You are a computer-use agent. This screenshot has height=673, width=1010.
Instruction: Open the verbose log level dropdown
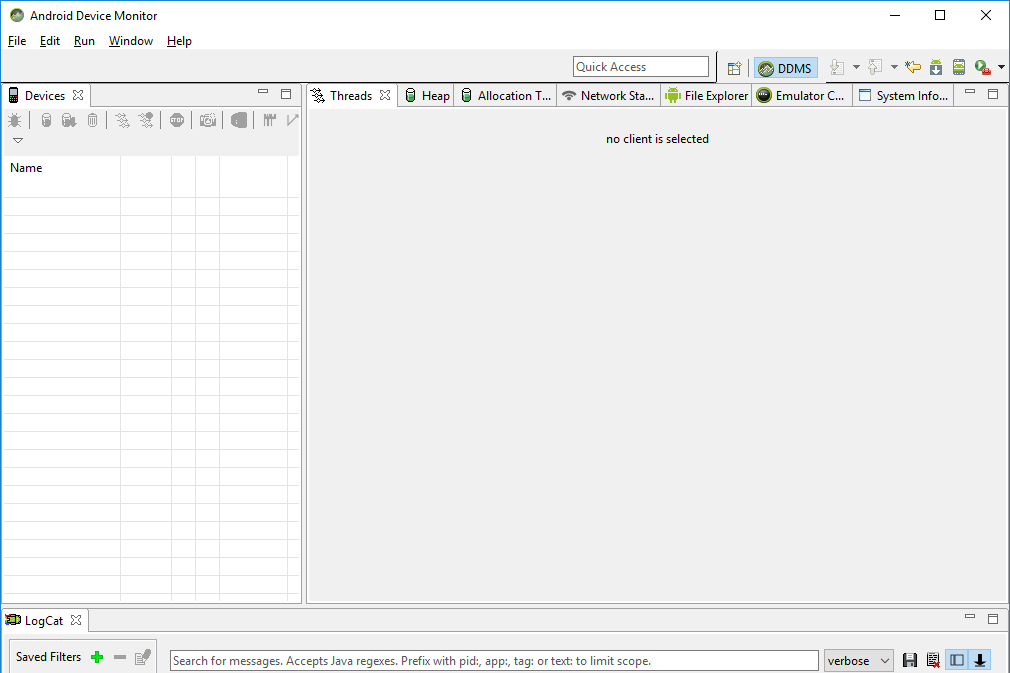point(859,661)
